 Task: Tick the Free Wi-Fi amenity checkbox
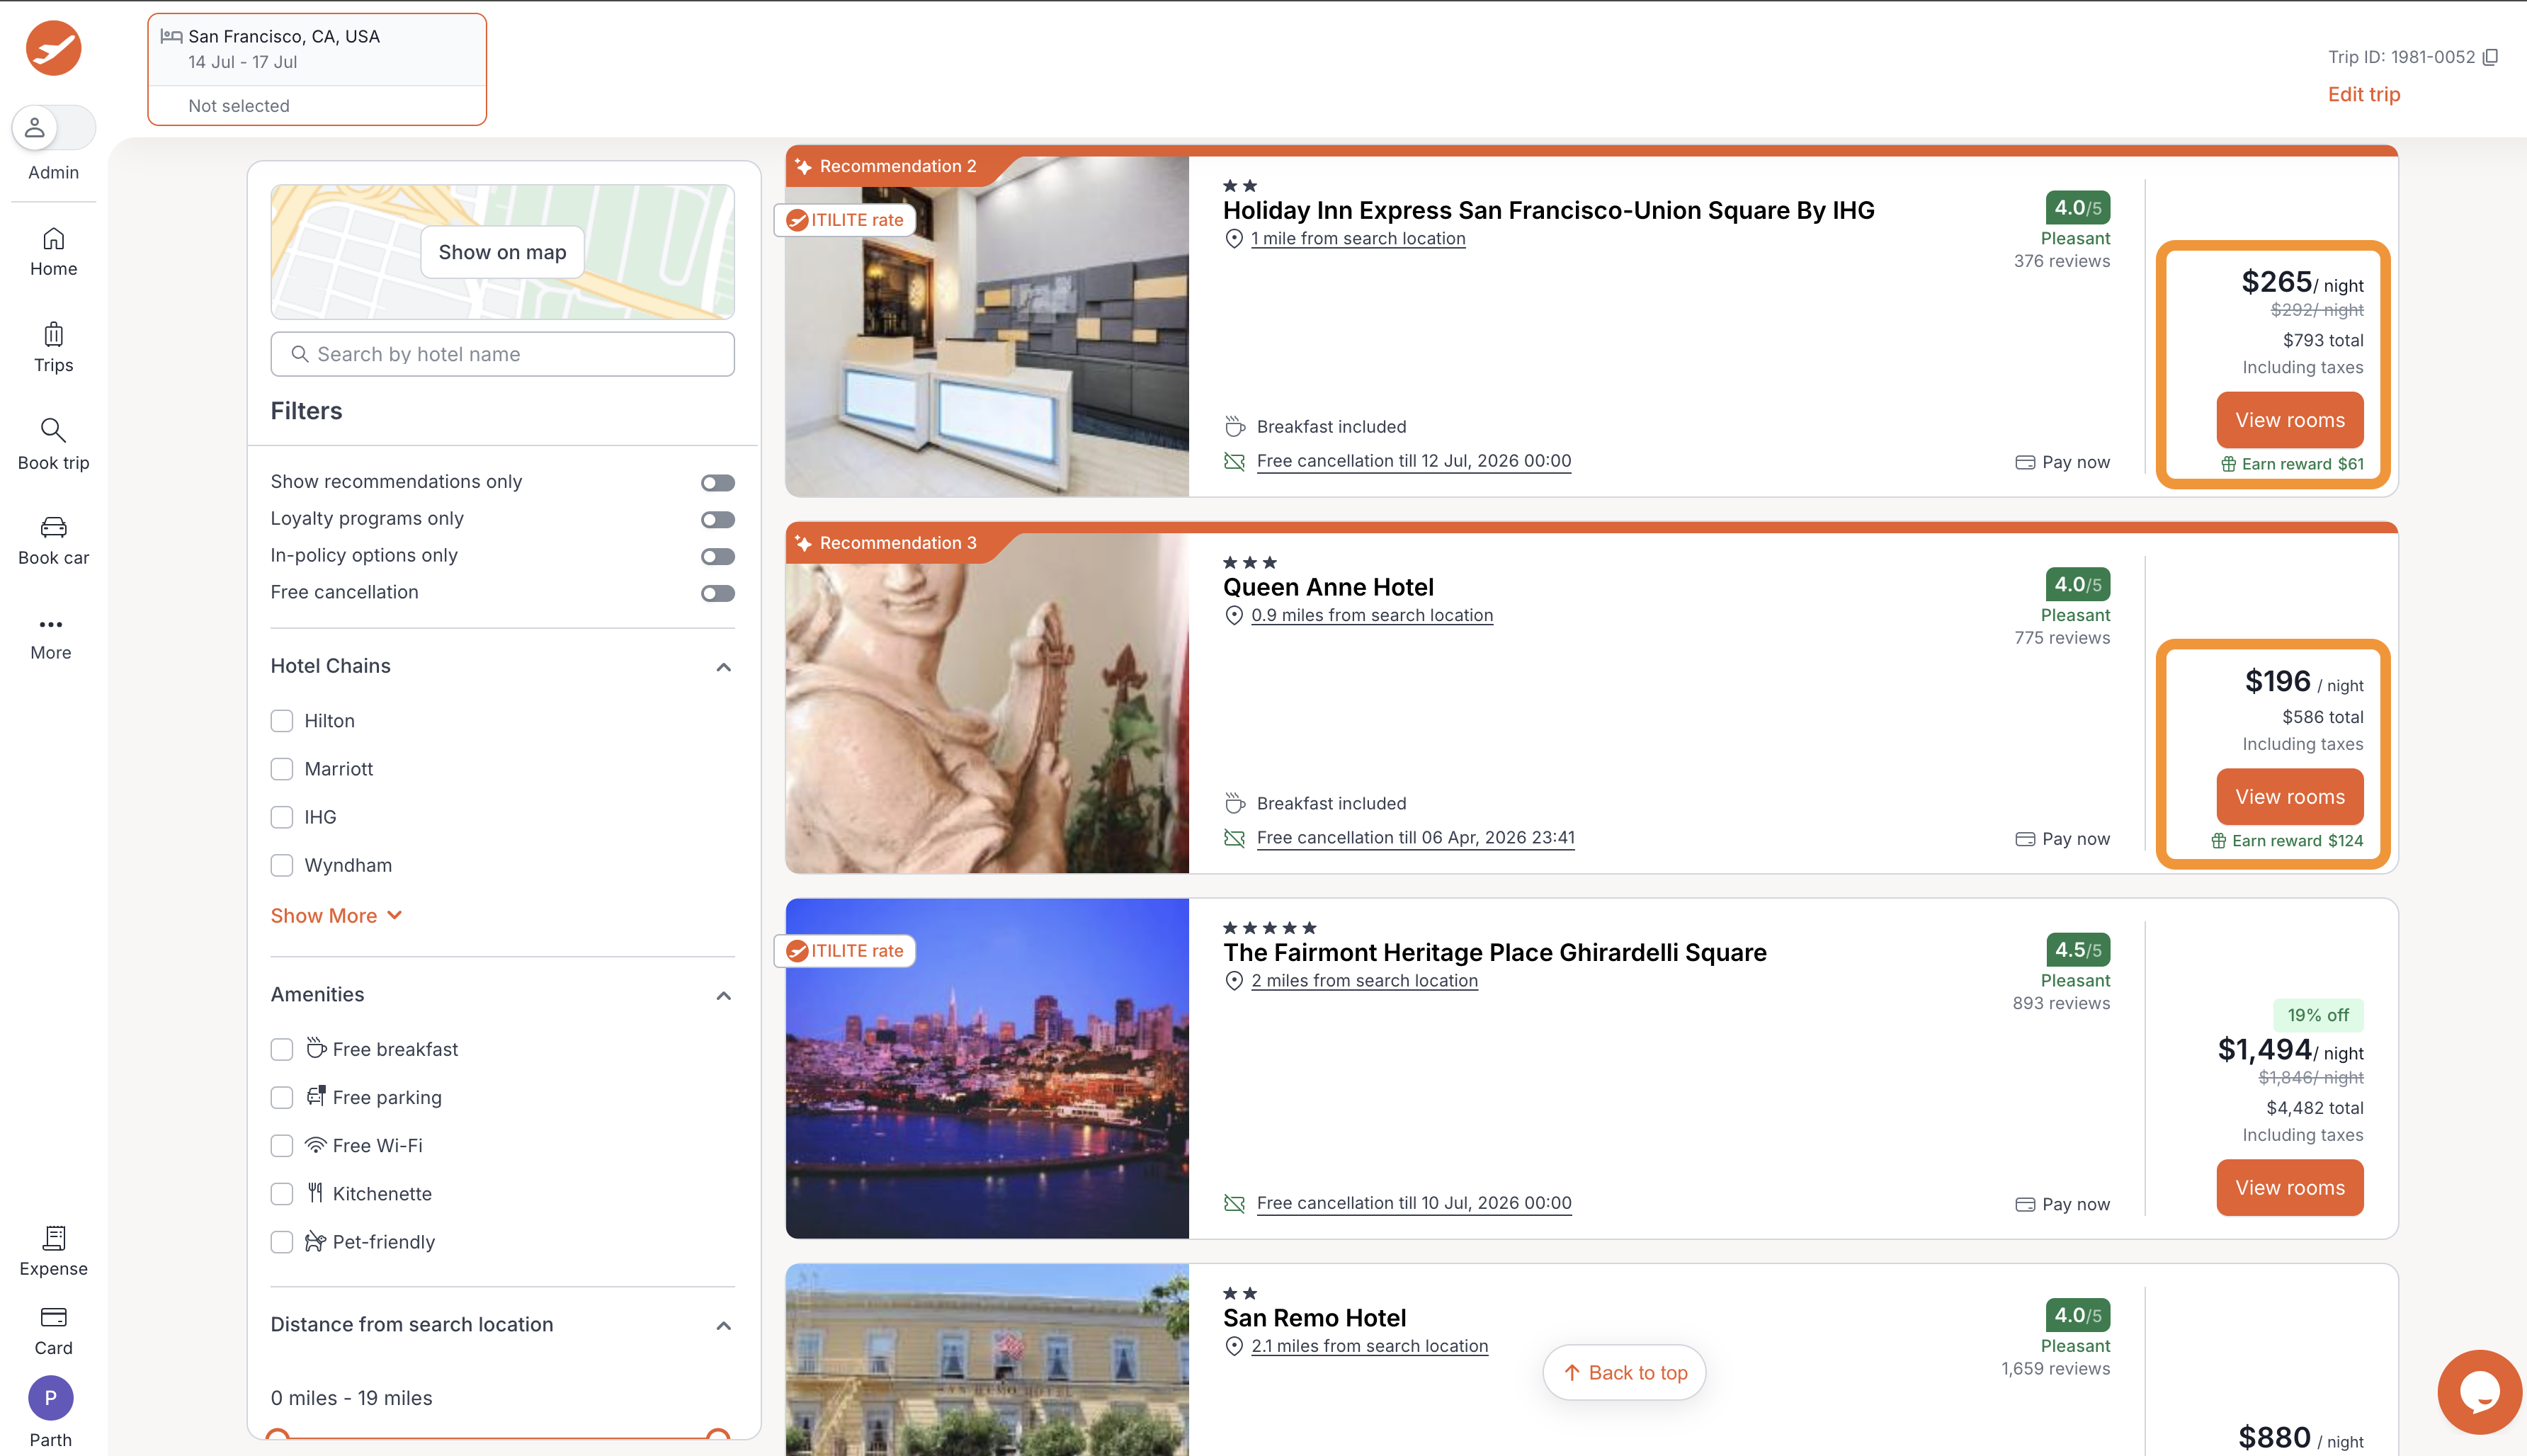(x=282, y=1145)
